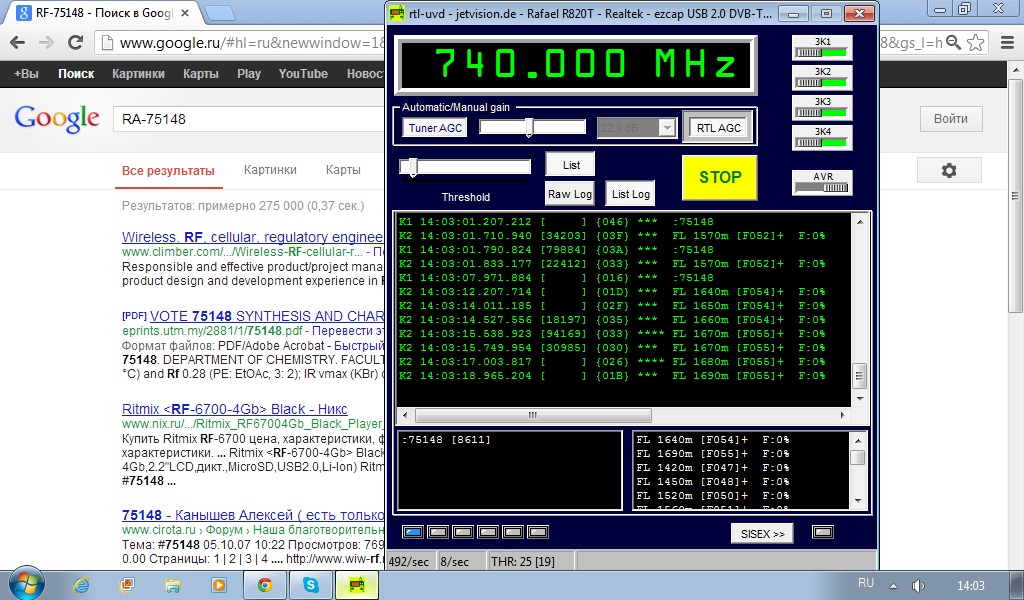Open the Windows Start menu

tap(27, 583)
